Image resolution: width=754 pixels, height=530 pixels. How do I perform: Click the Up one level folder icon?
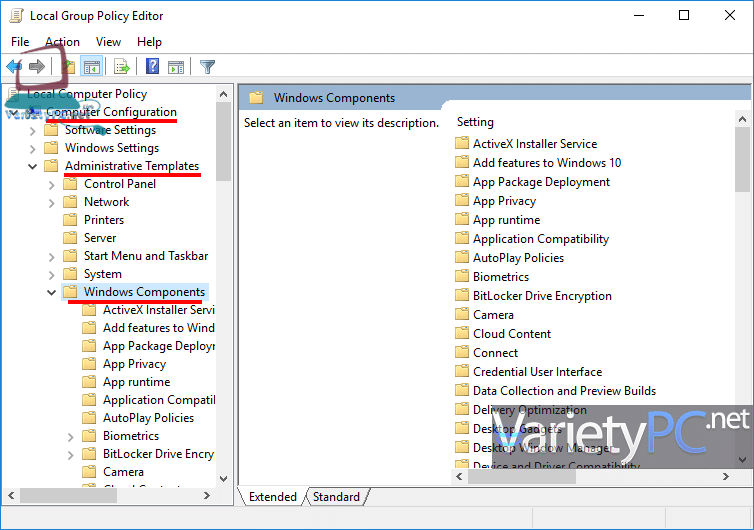[67, 67]
